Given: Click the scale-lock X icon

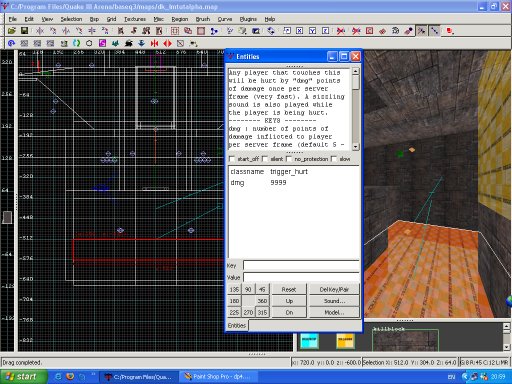Looking at the screenshot, I should pyautogui.click(x=300, y=31).
